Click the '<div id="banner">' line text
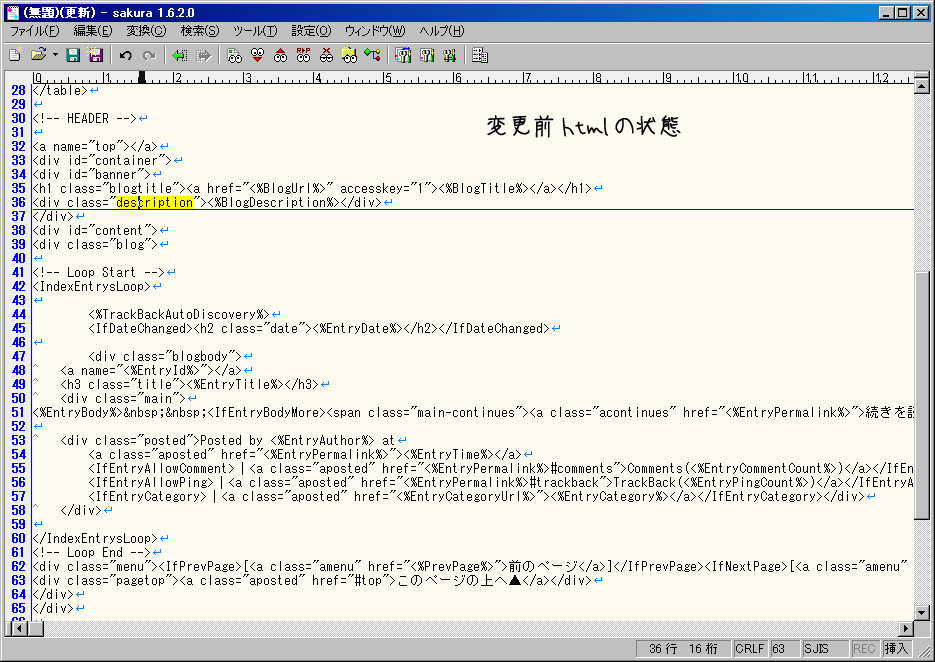 pos(91,174)
